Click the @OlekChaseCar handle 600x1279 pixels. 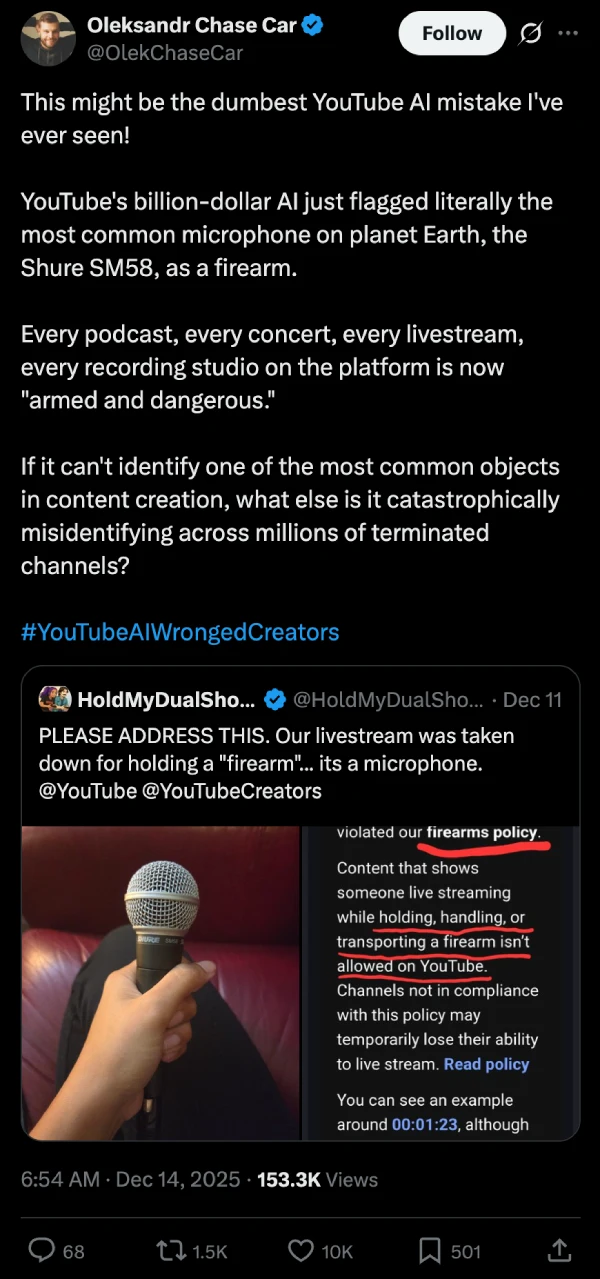165,53
